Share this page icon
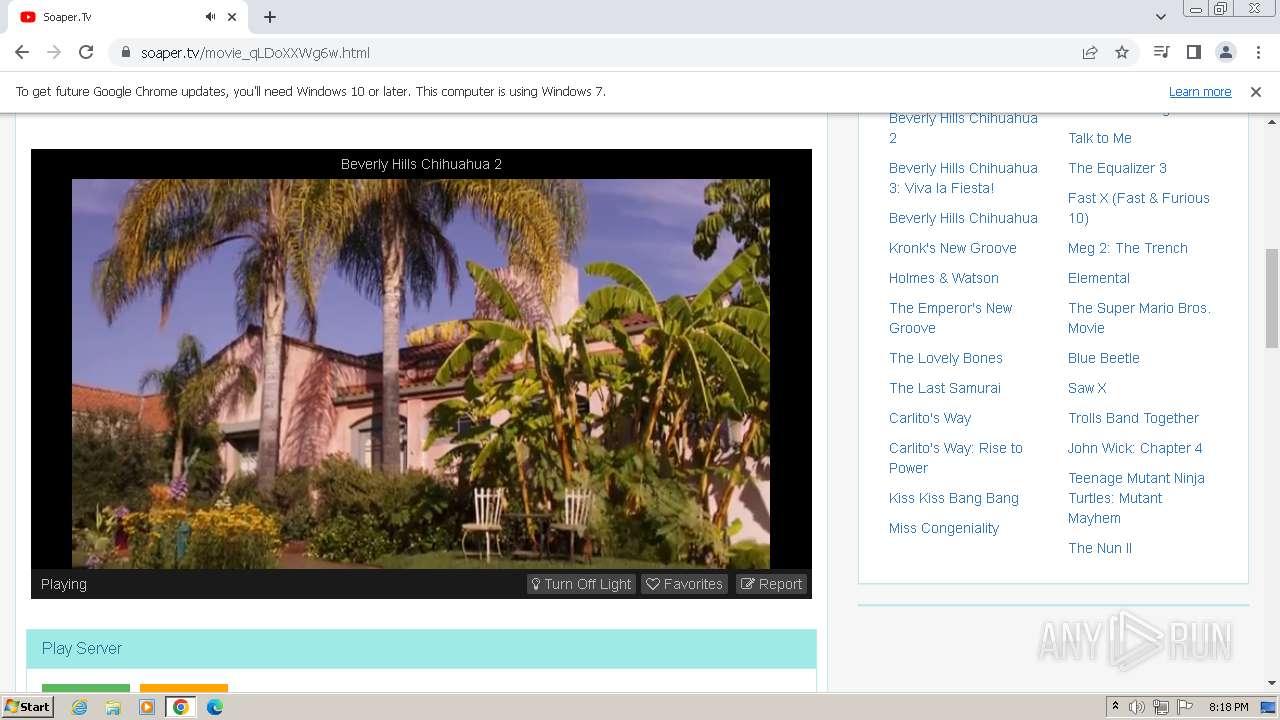1280x720 pixels. (x=1090, y=53)
